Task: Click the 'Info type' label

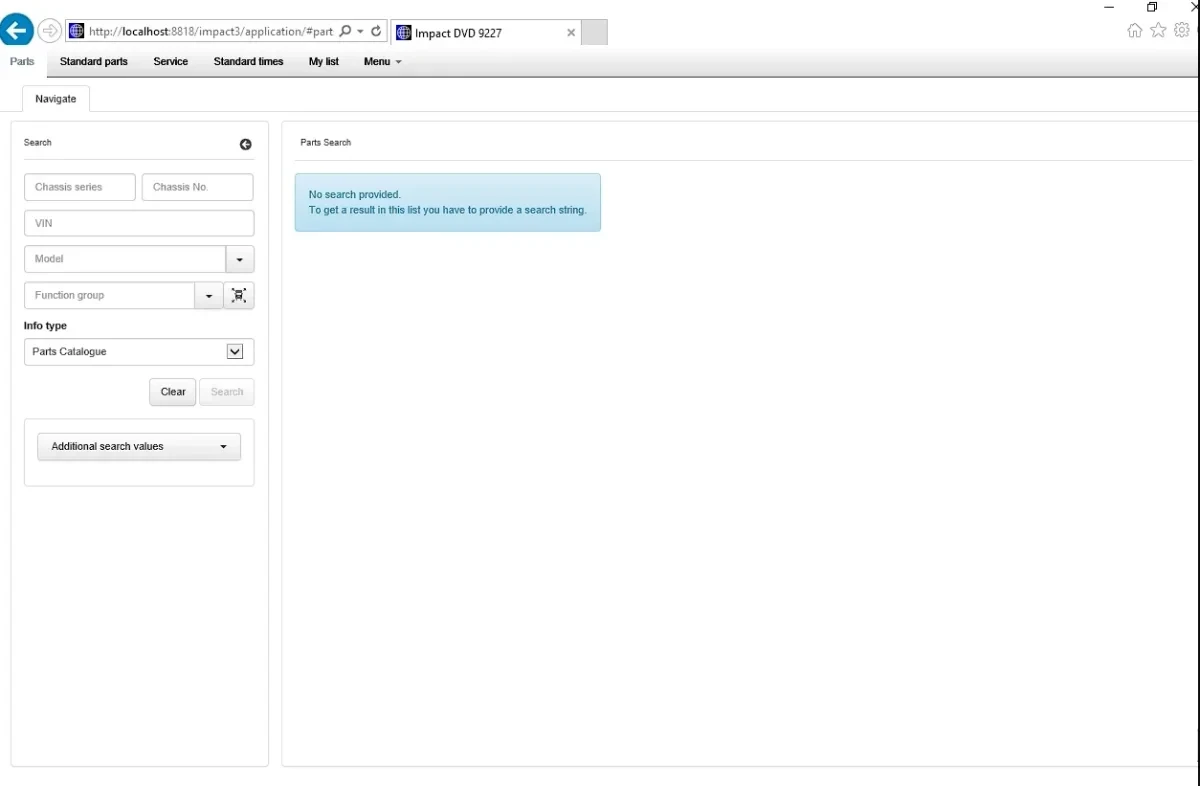Action: pos(45,326)
